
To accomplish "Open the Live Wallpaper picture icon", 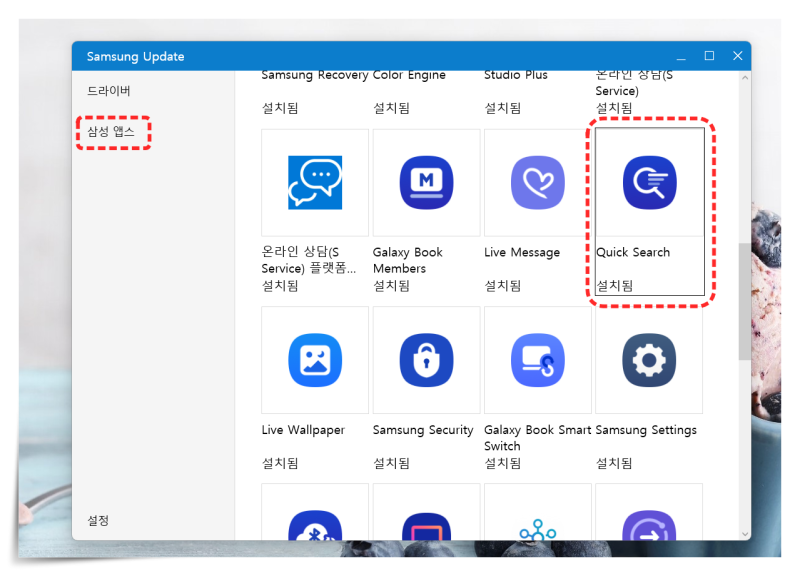I will click(x=314, y=360).
